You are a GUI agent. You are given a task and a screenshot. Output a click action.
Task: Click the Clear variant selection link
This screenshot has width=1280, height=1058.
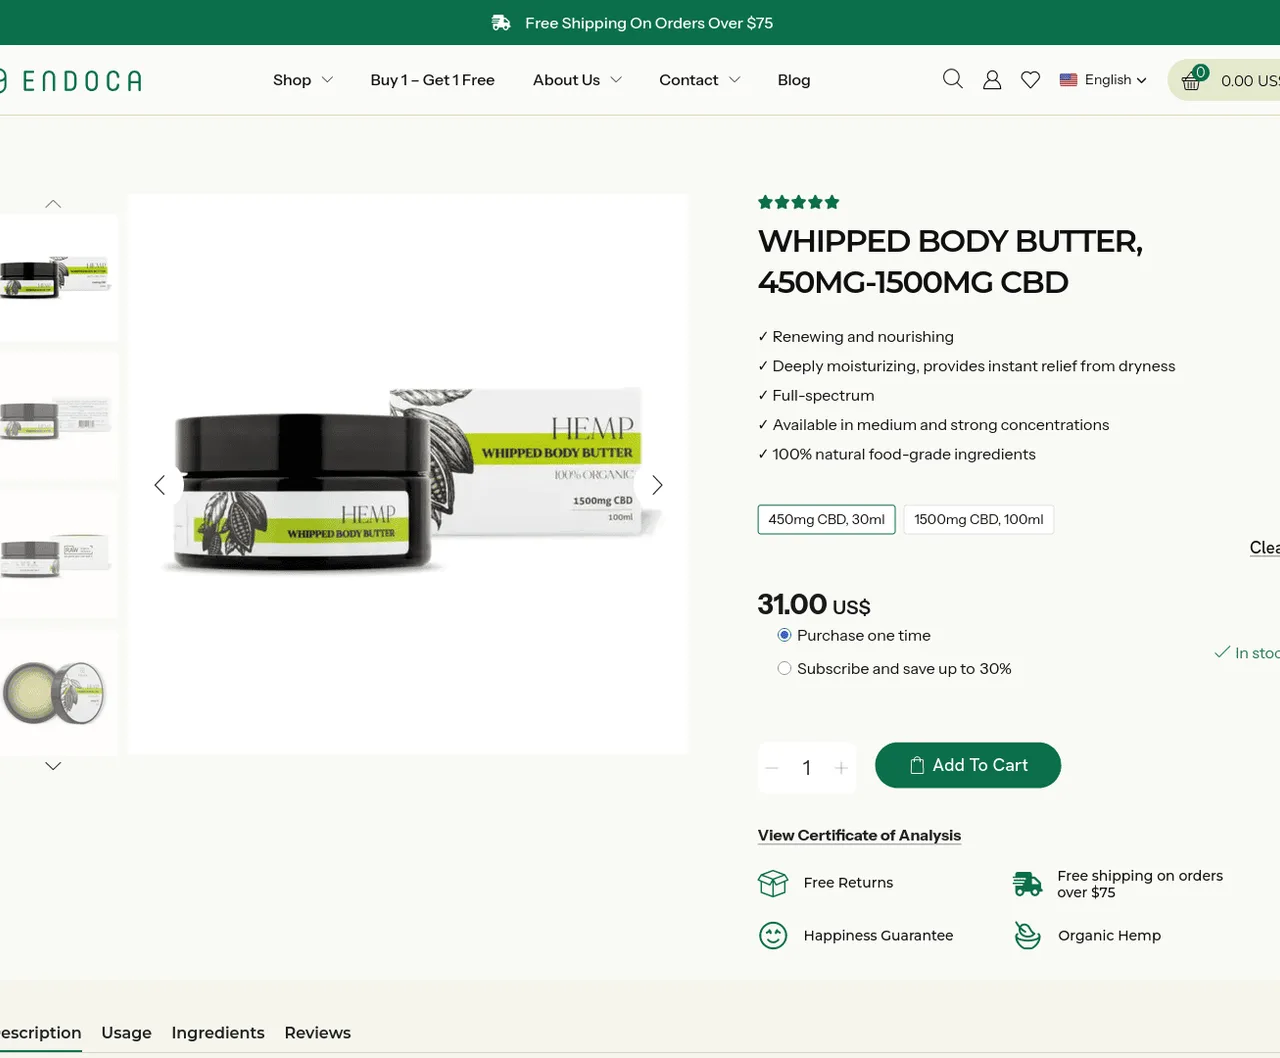[1264, 548]
